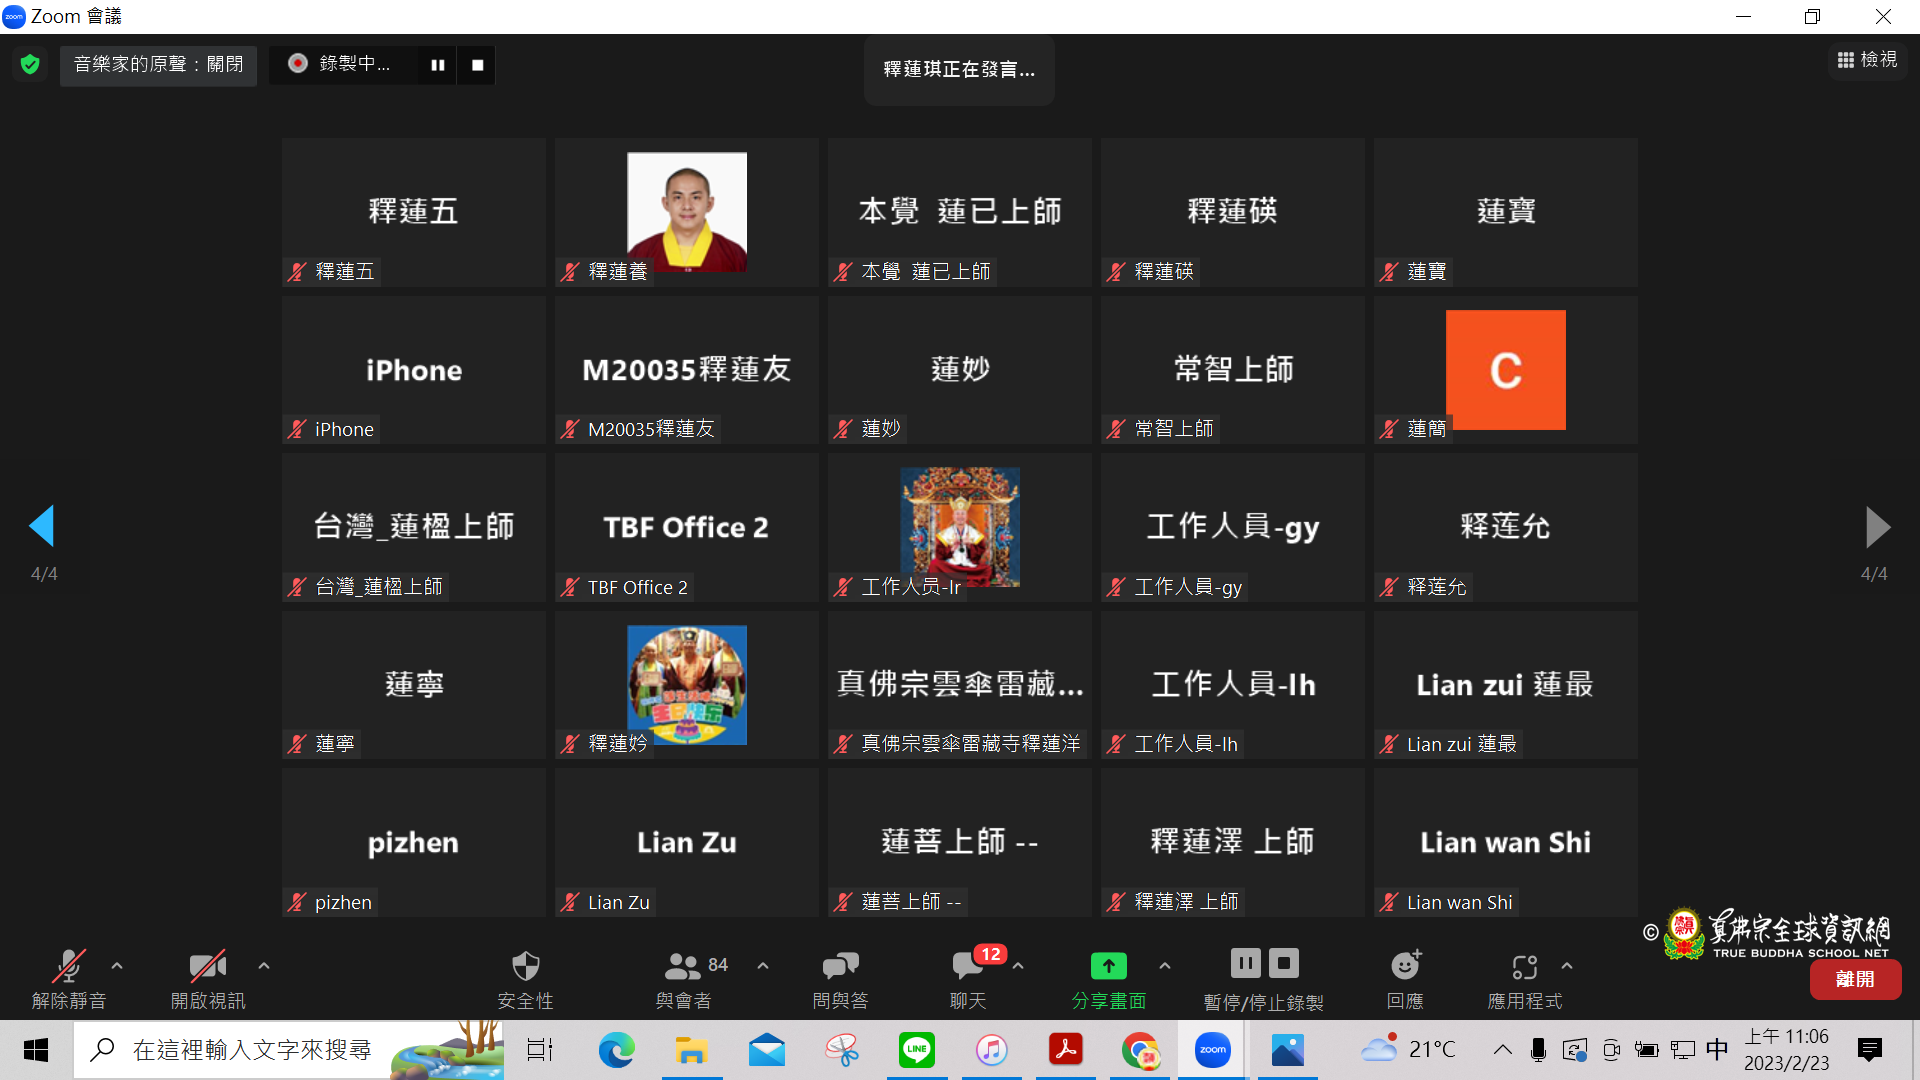
Task: Toggle original sound for musicians
Action: [158, 65]
